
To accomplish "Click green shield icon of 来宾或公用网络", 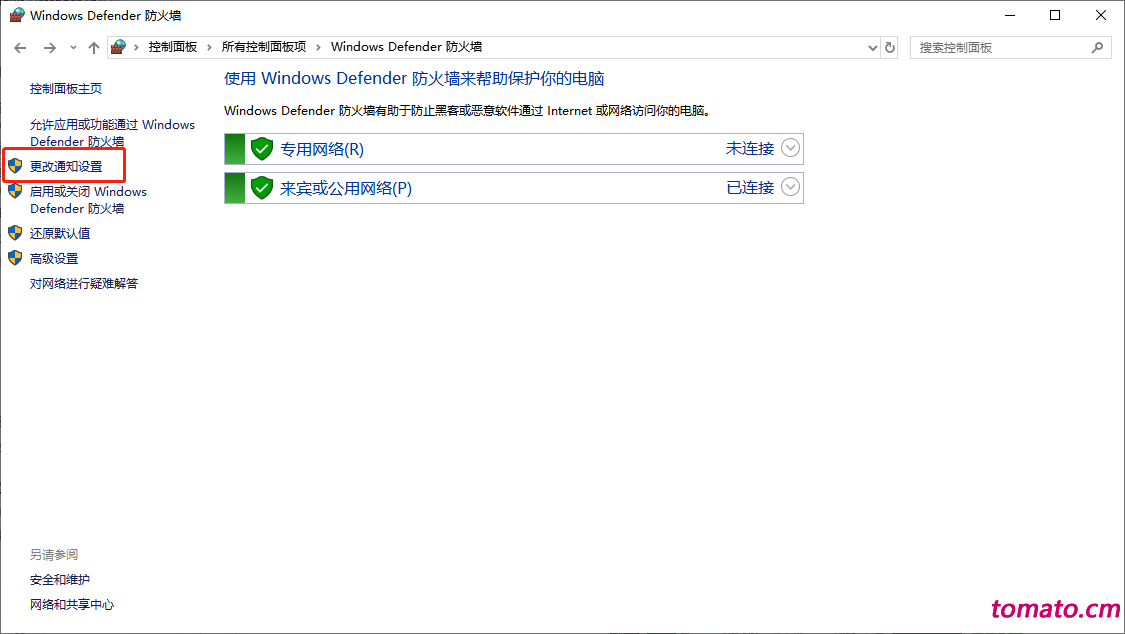I will 262,188.
